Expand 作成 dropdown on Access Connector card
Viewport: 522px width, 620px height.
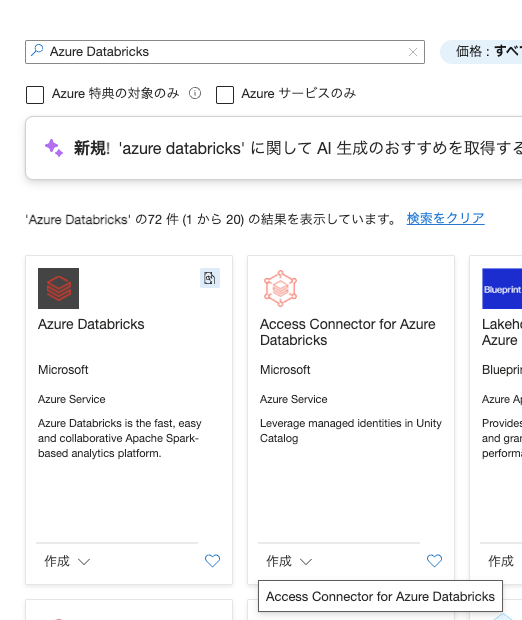pyautogui.click(x=289, y=561)
